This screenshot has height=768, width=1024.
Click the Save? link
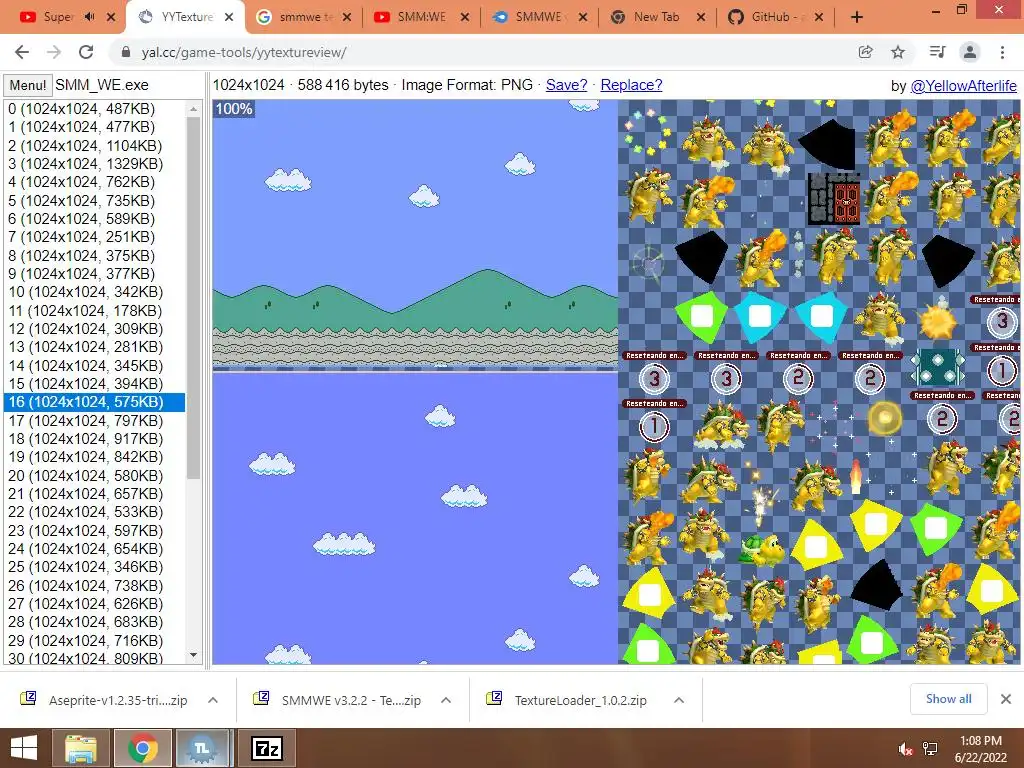click(x=566, y=85)
